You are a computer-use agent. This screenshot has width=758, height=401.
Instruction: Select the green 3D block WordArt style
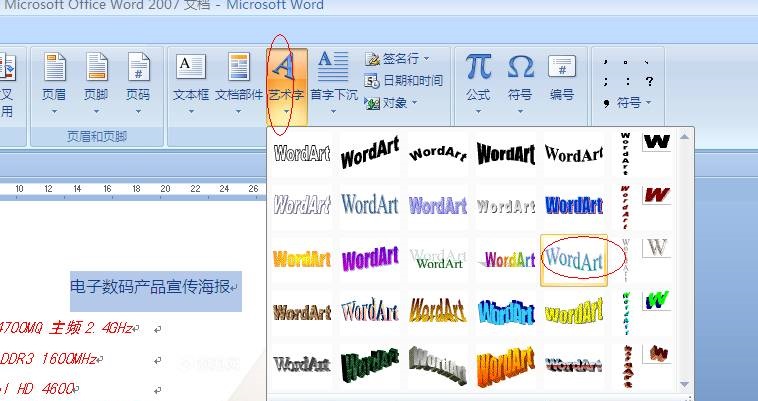click(x=369, y=364)
